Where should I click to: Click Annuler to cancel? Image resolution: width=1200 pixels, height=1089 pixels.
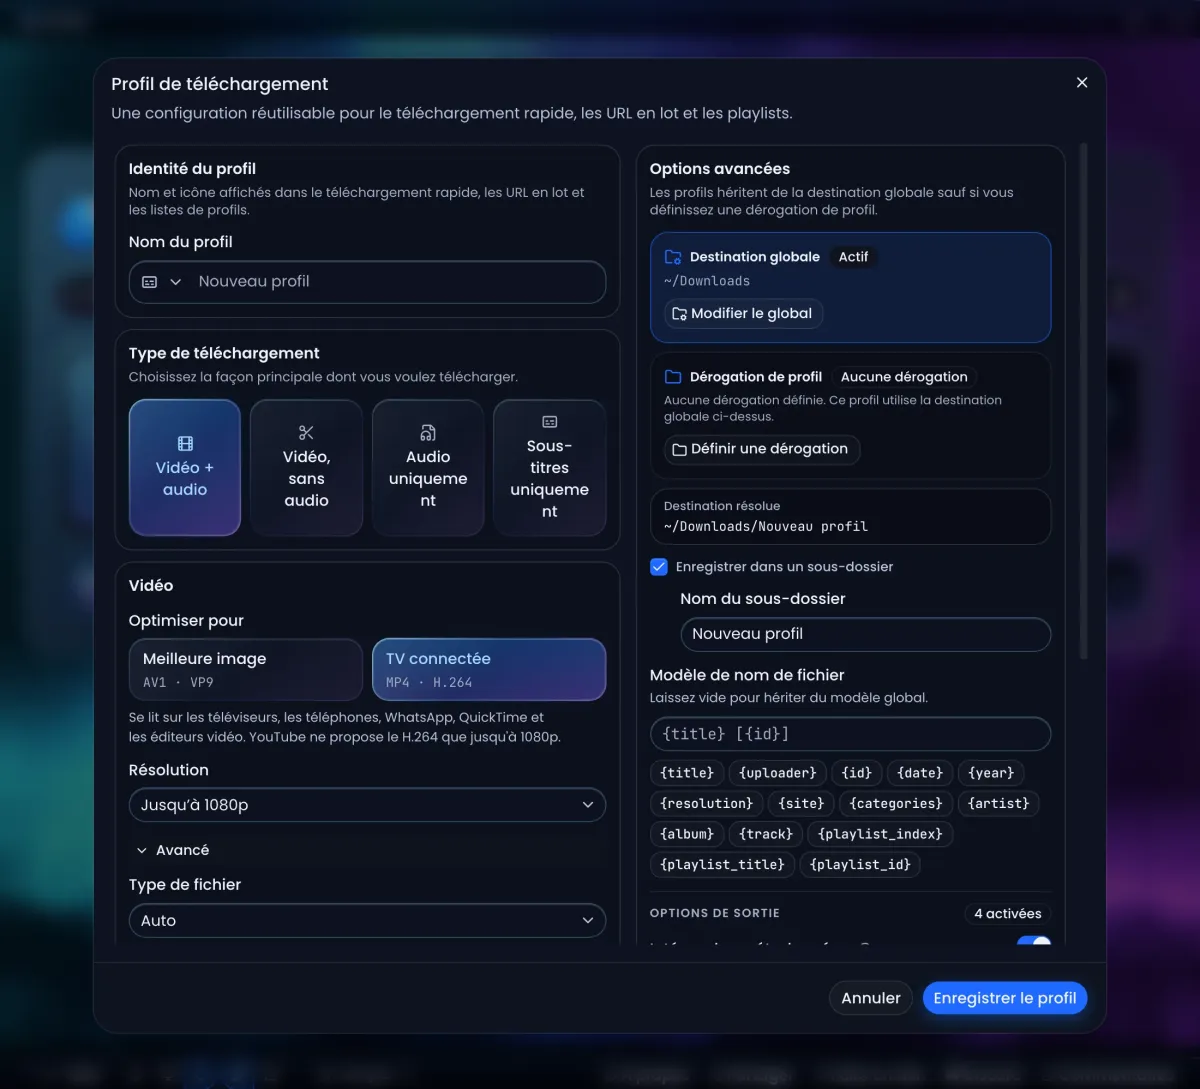click(x=870, y=998)
